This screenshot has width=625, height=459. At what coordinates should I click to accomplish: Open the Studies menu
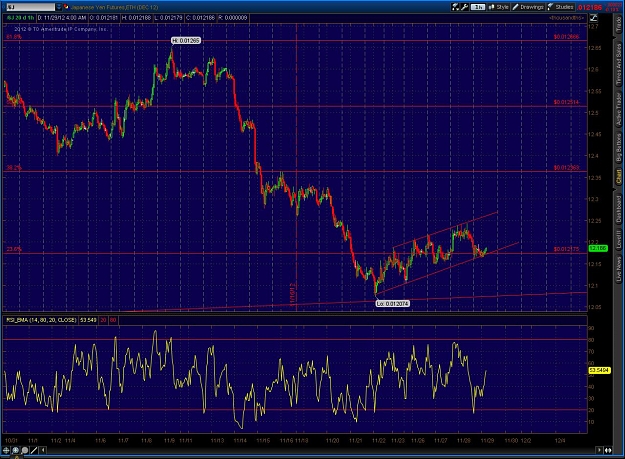point(561,7)
